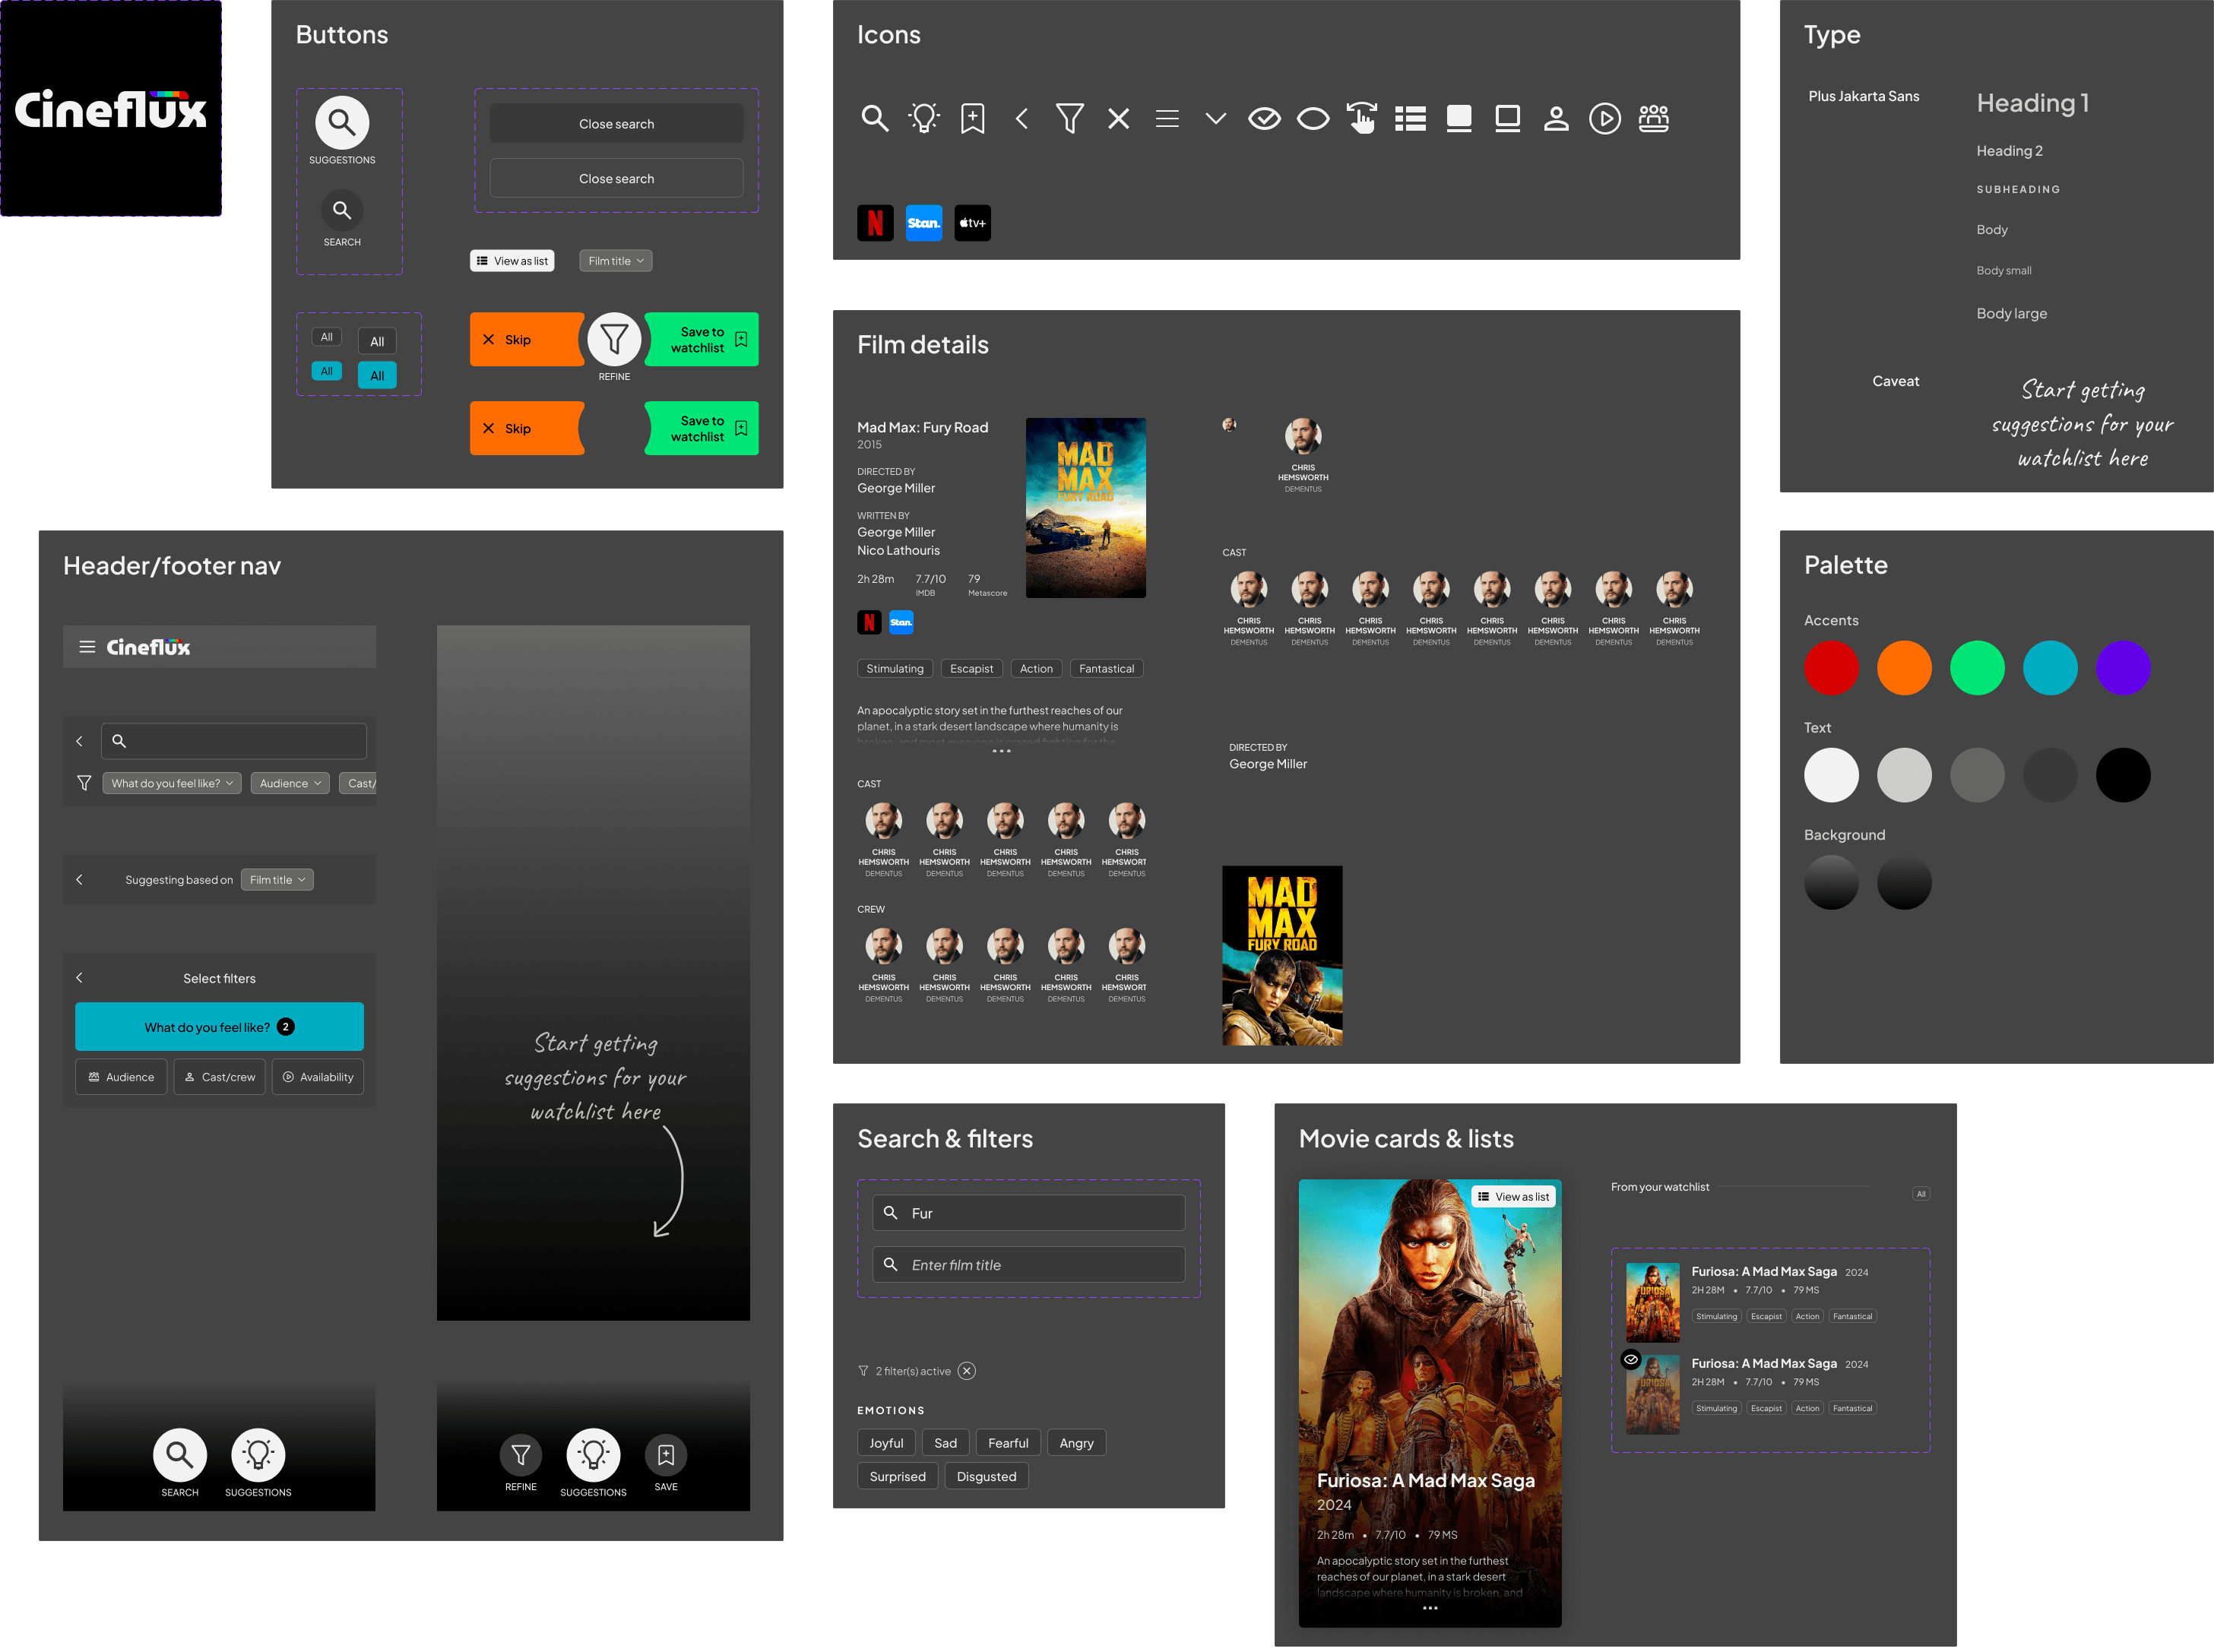The width and height of the screenshot is (2214, 1652).
Task: Click the round Refine funnel button in Buttons
Action: [x=614, y=340]
